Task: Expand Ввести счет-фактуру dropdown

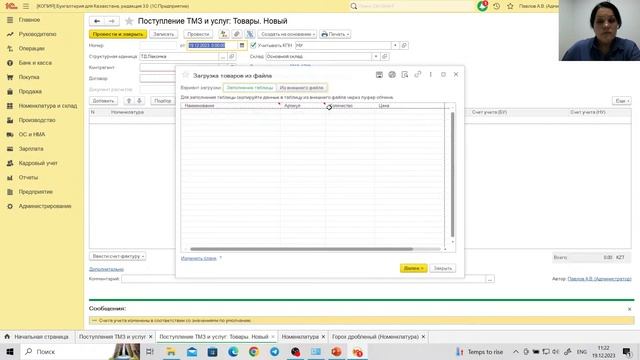Action: pos(118,256)
